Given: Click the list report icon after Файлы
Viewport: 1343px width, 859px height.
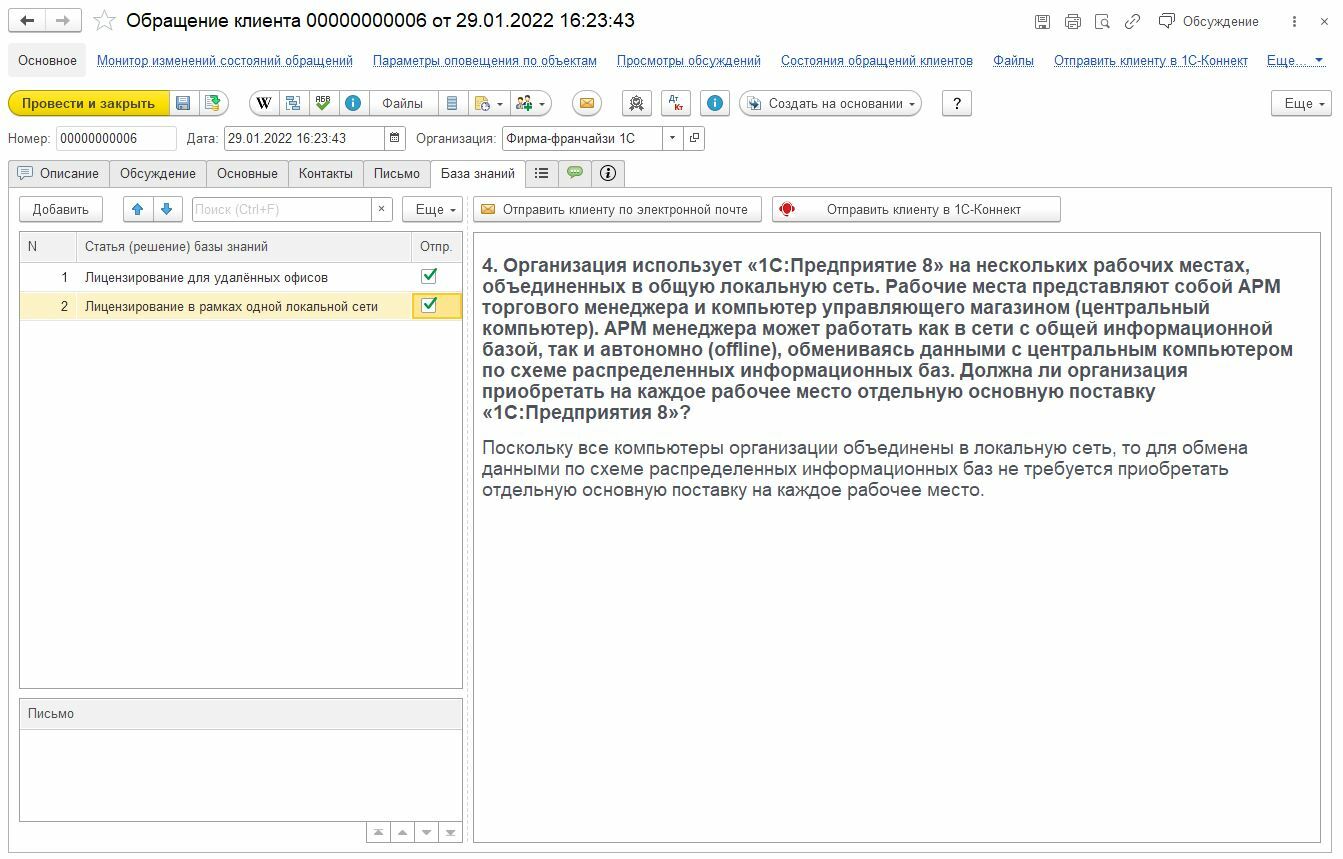Looking at the screenshot, I should 452,103.
